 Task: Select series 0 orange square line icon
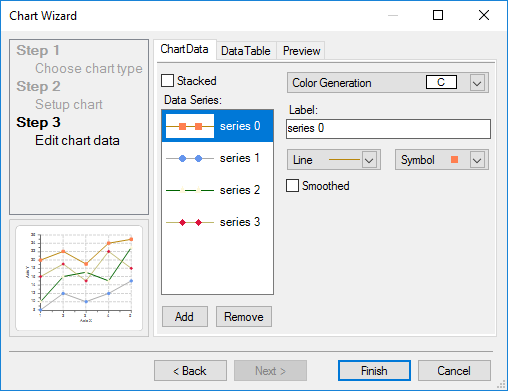tap(190, 126)
